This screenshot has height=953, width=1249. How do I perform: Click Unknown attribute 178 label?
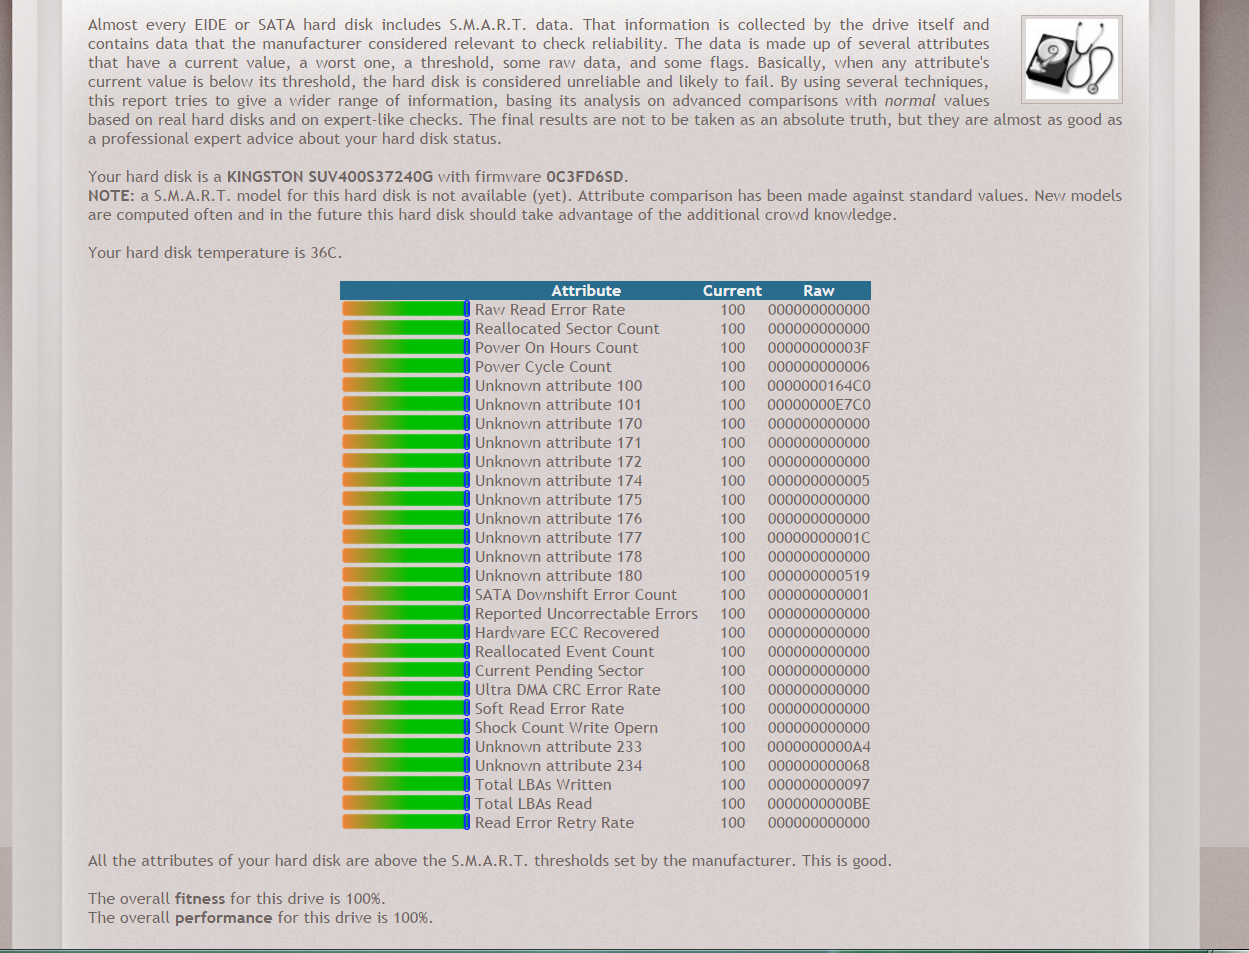tap(558, 557)
